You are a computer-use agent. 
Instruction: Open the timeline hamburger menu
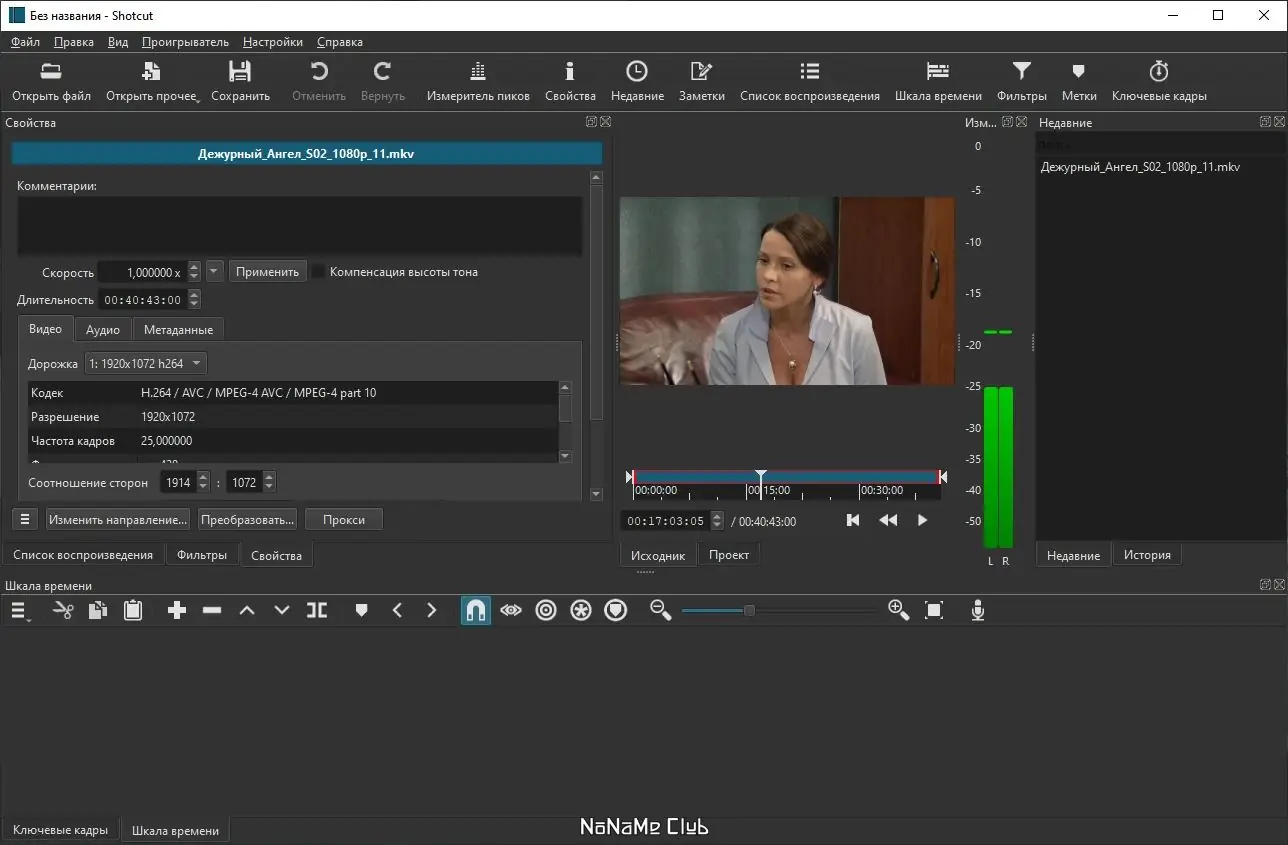(19, 610)
